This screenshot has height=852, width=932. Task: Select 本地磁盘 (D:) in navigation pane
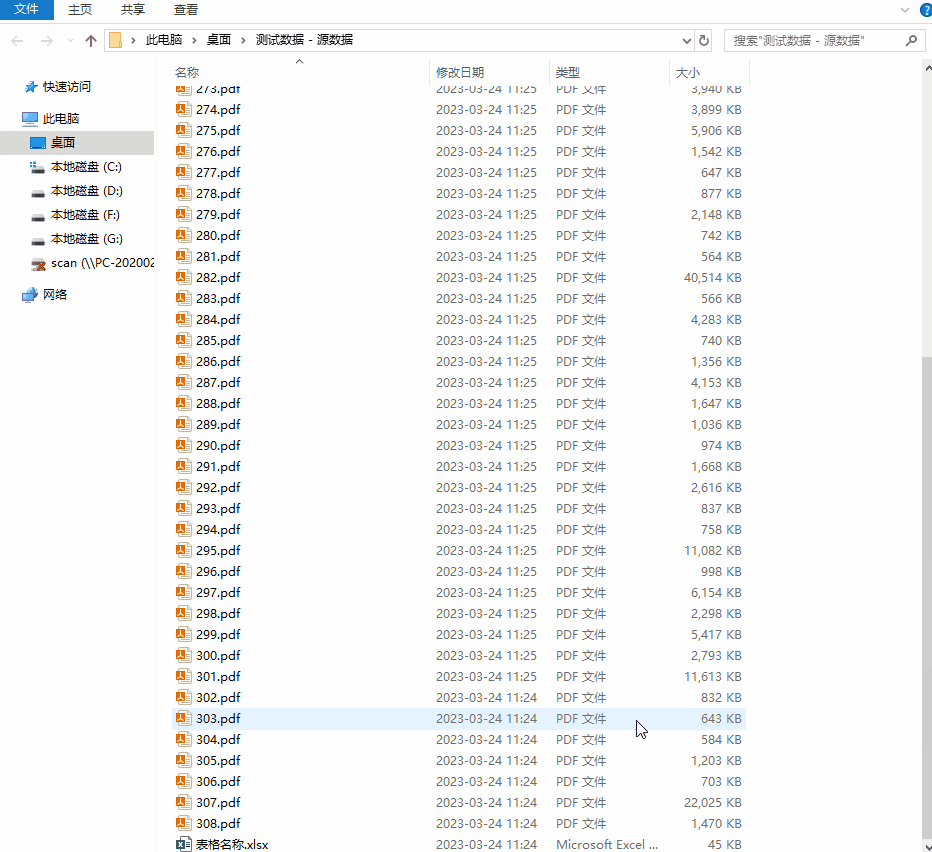(x=86, y=191)
